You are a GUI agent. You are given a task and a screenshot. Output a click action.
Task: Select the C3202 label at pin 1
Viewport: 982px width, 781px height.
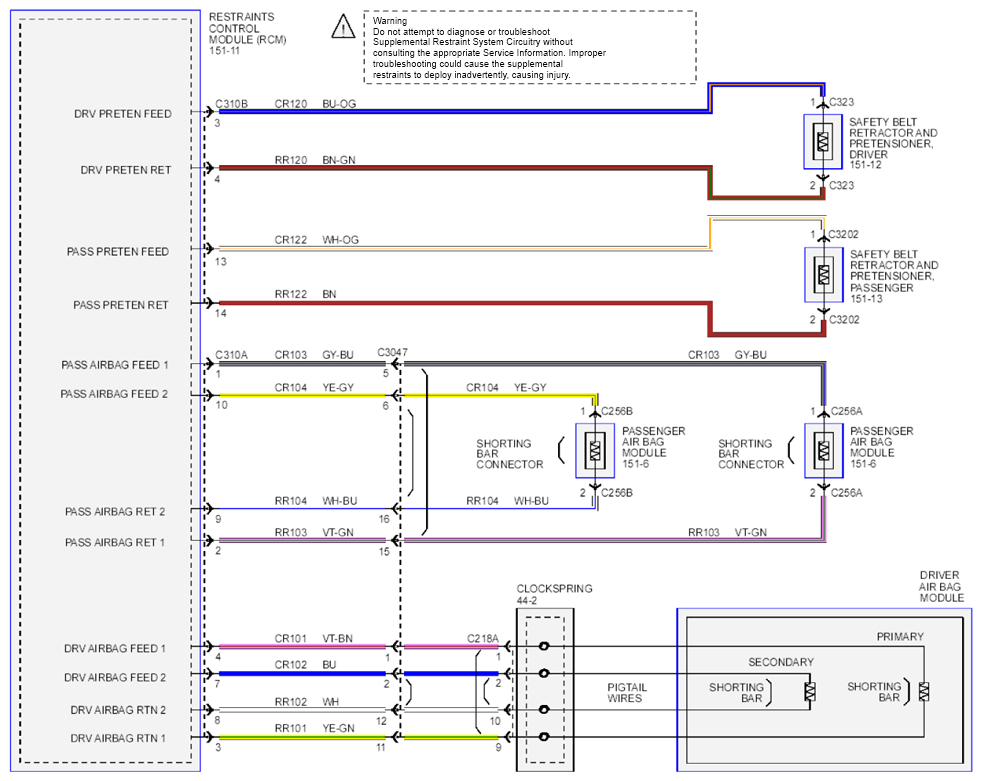[x=844, y=234]
